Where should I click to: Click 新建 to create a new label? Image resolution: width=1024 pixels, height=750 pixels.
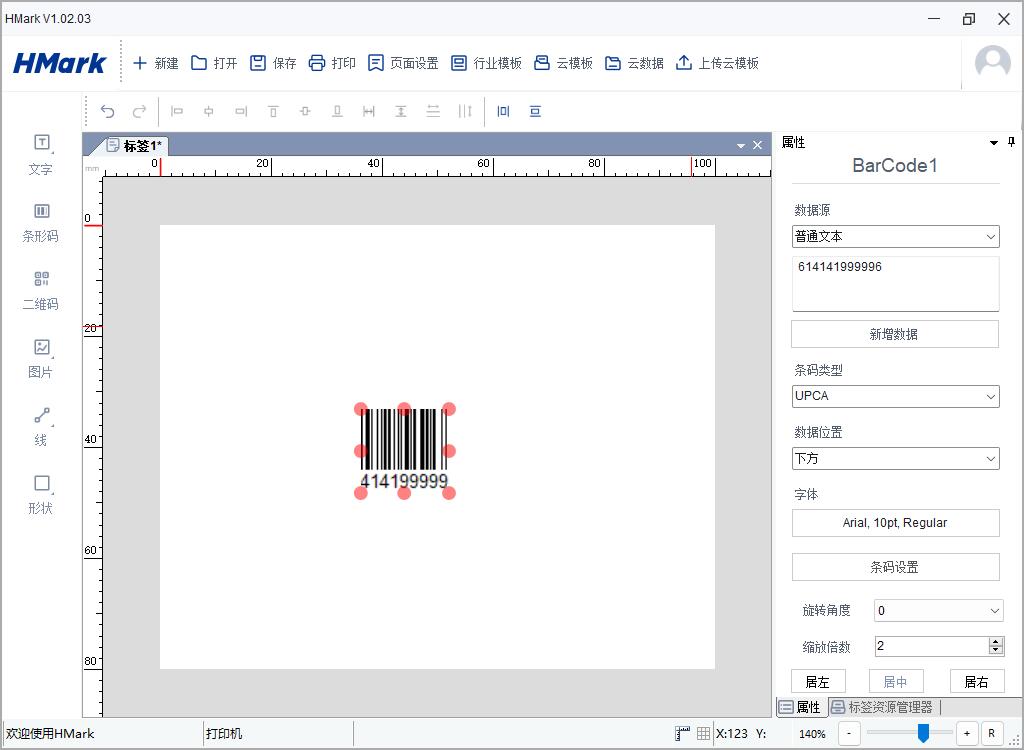pyautogui.click(x=155, y=63)
